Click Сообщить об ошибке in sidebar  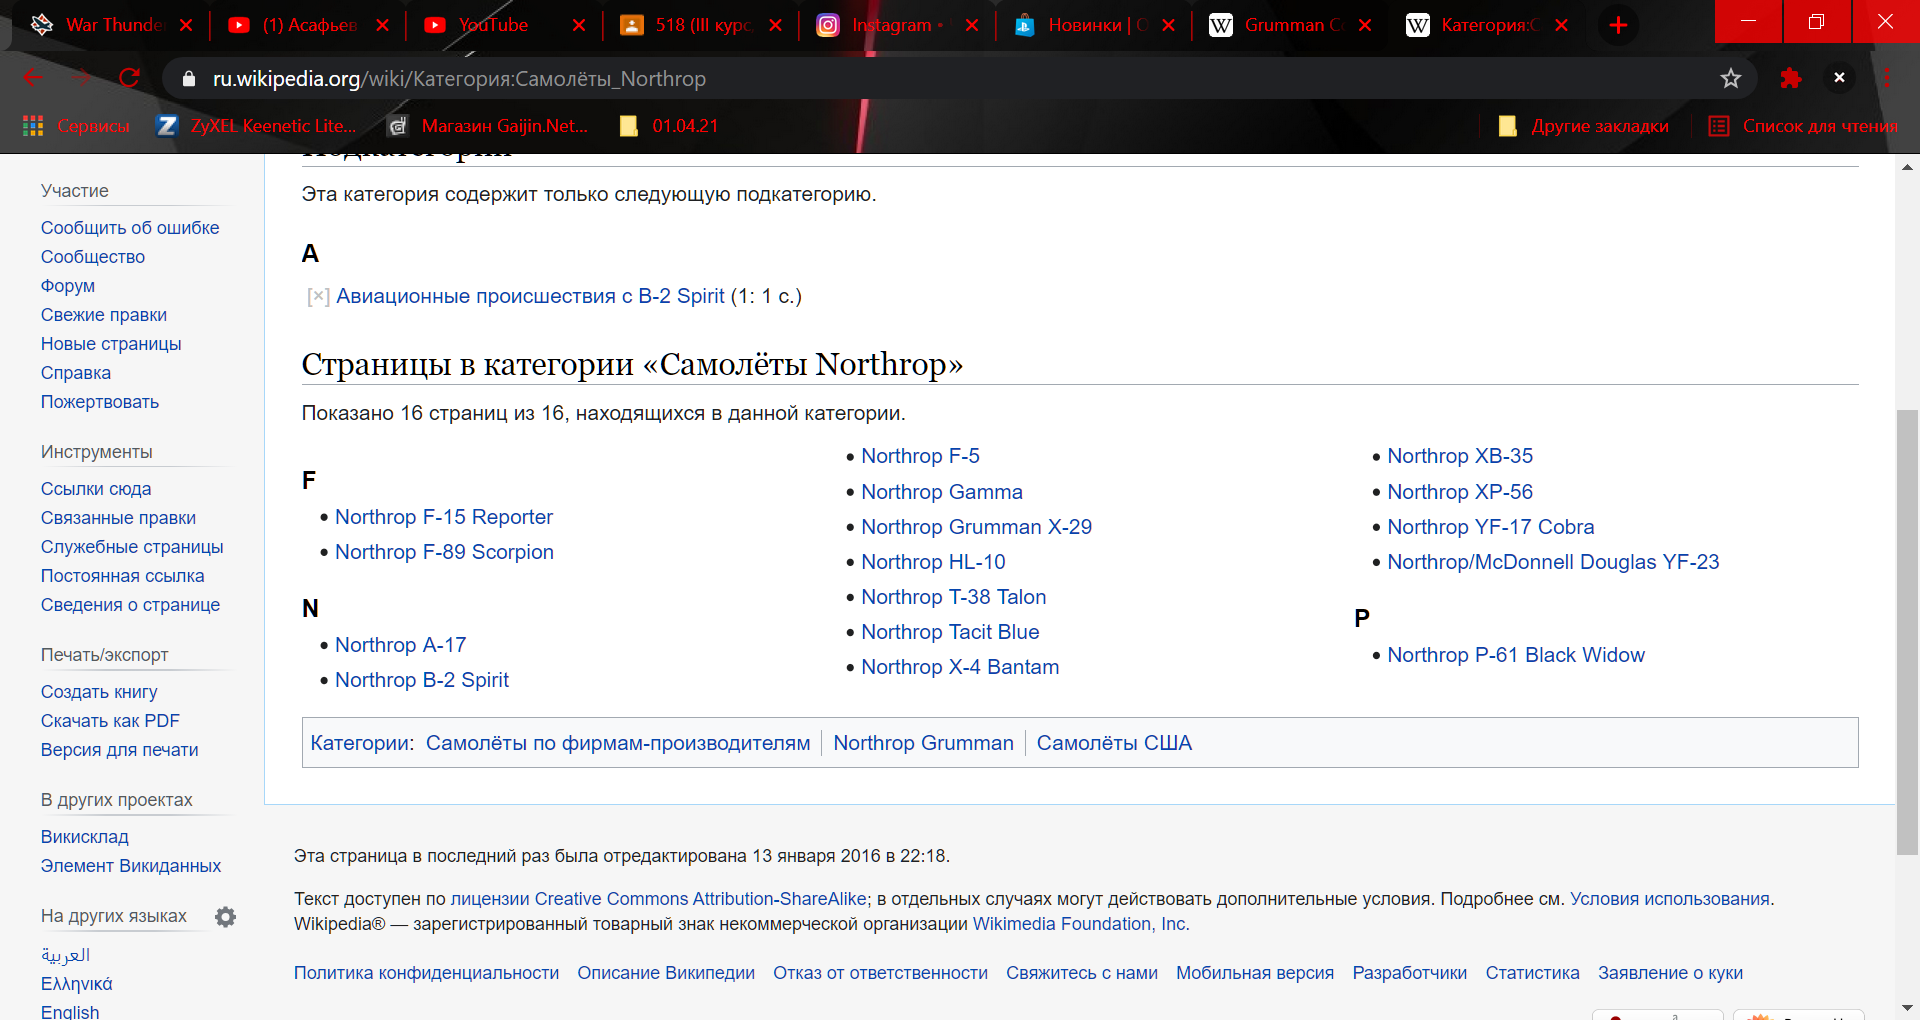(x=130, y=228)
